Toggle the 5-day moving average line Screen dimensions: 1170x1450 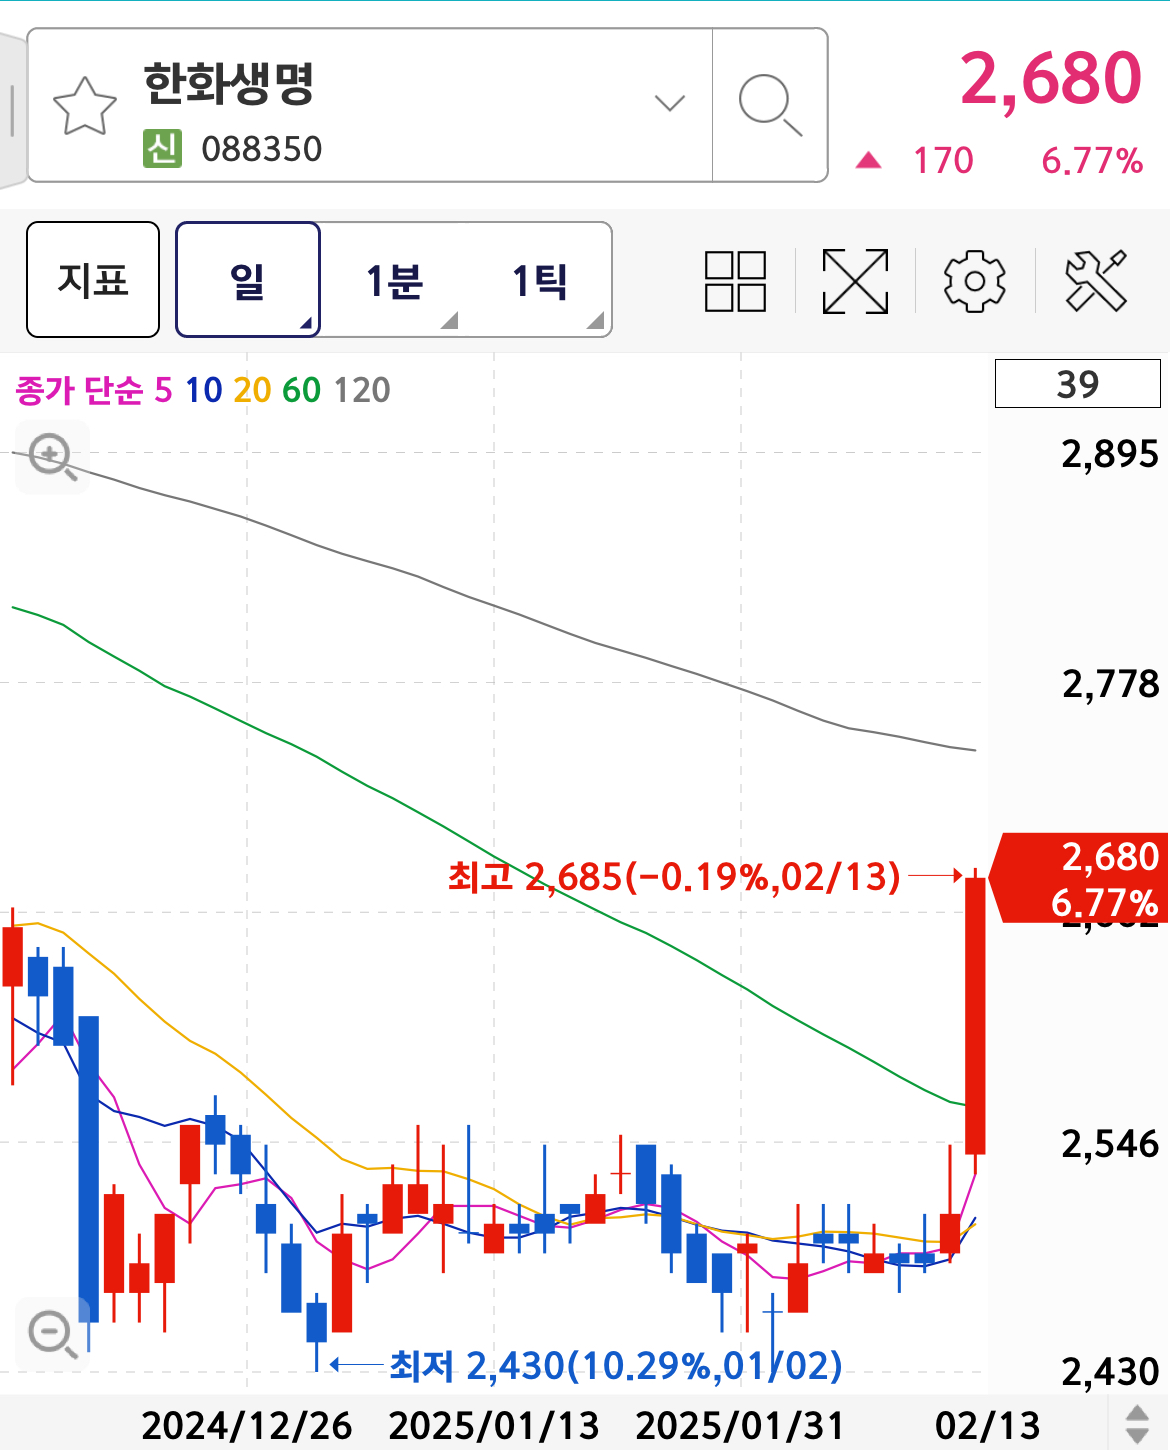163,390
